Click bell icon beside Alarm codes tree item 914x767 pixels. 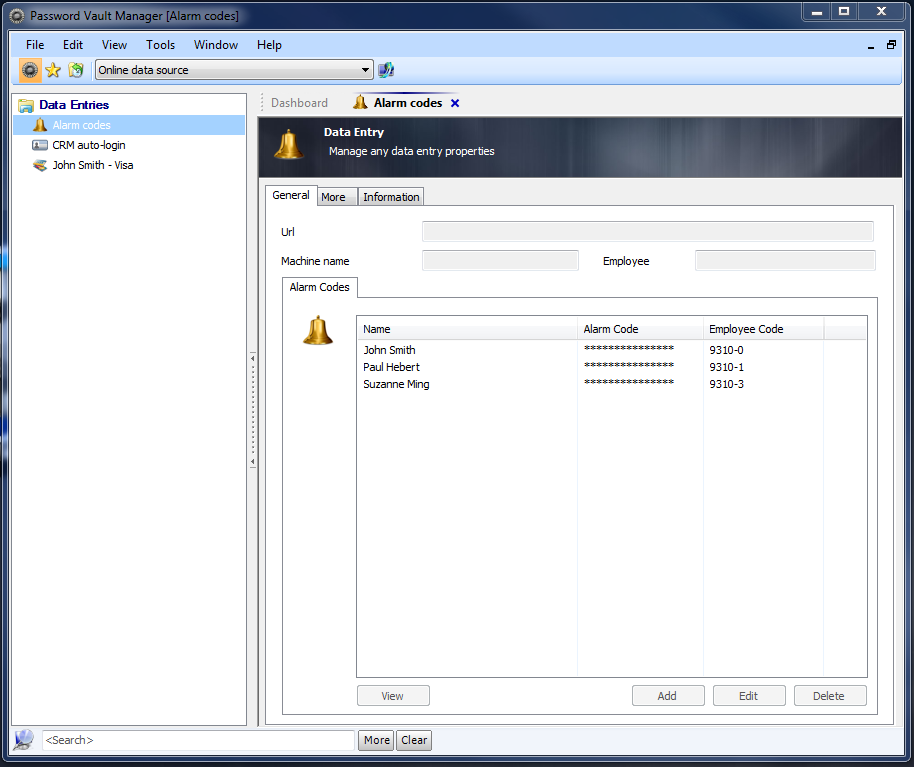point(40,125)
